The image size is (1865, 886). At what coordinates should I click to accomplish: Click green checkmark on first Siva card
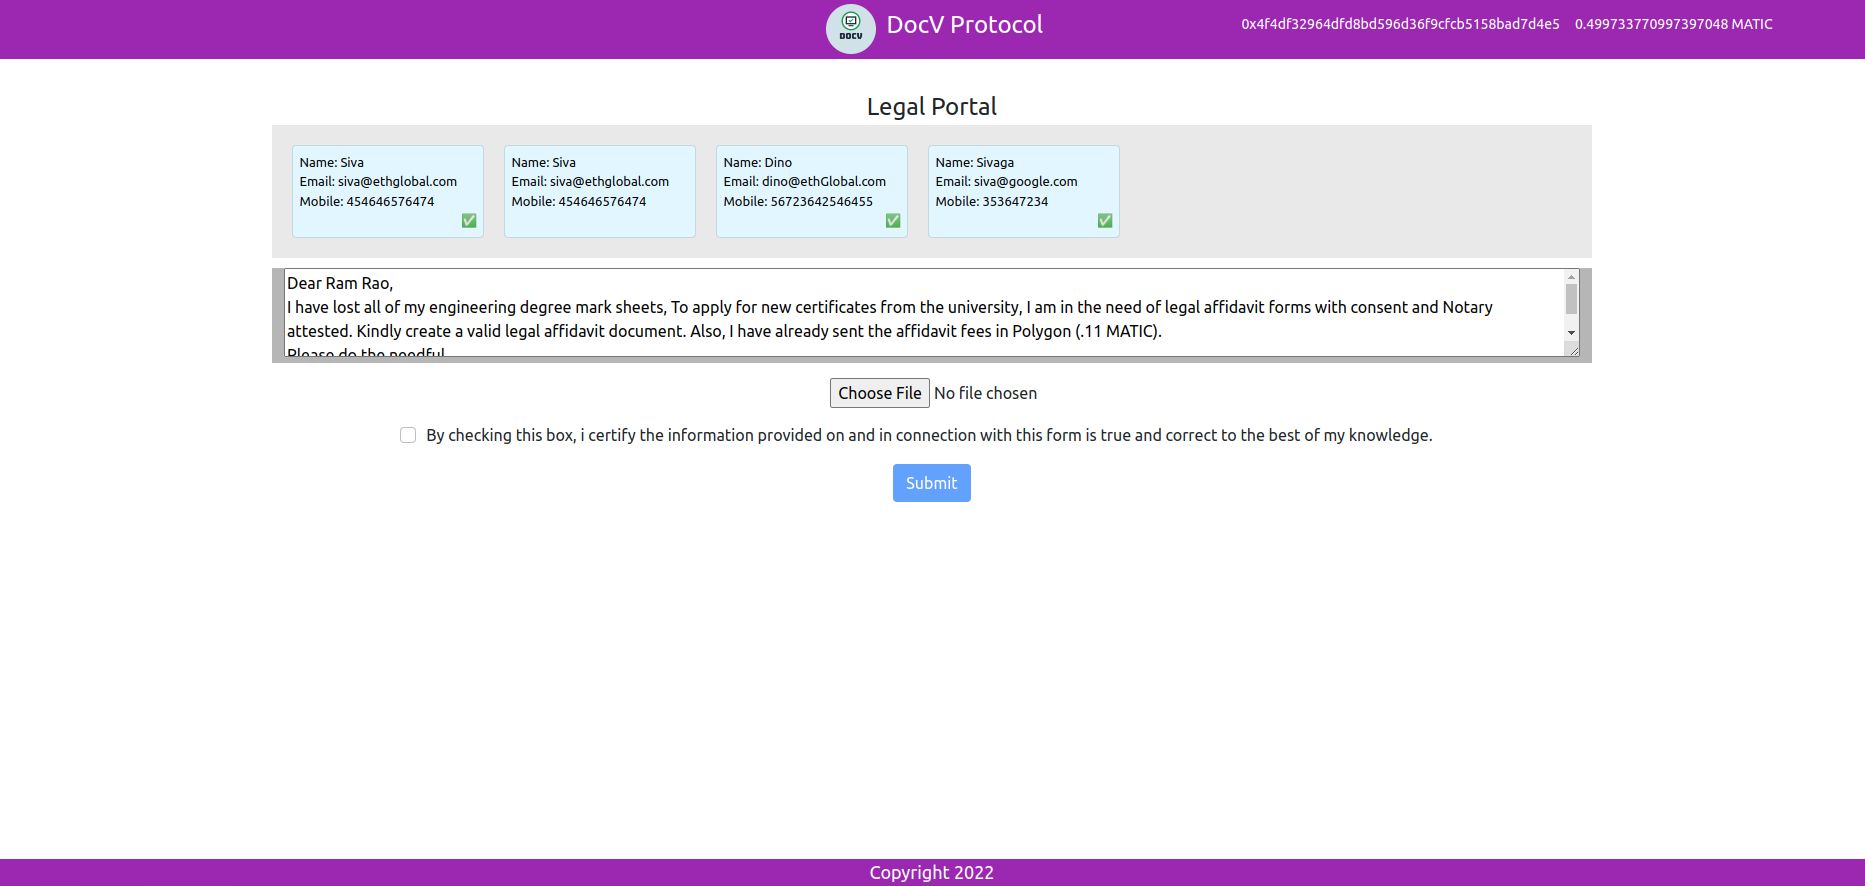pyautogui.click(x=469, y=221)
